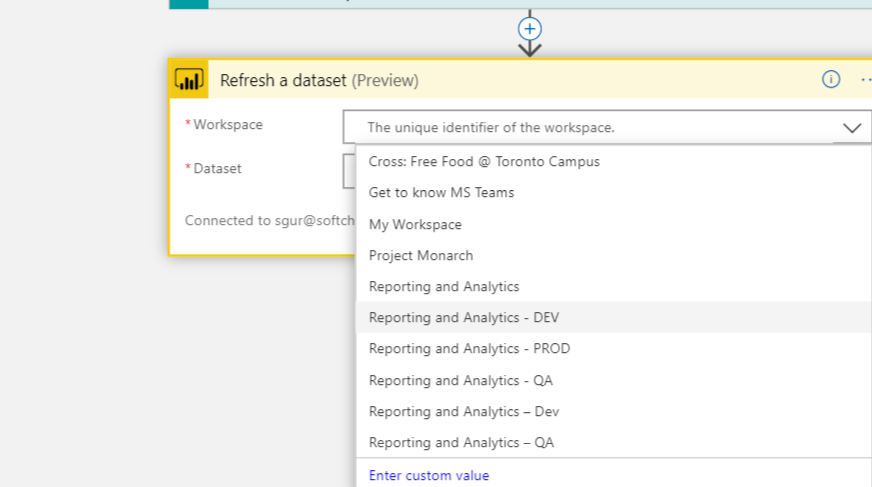Choose Get to know MS Teams workspace
This screenshot has height=487, width=872.
441,192
